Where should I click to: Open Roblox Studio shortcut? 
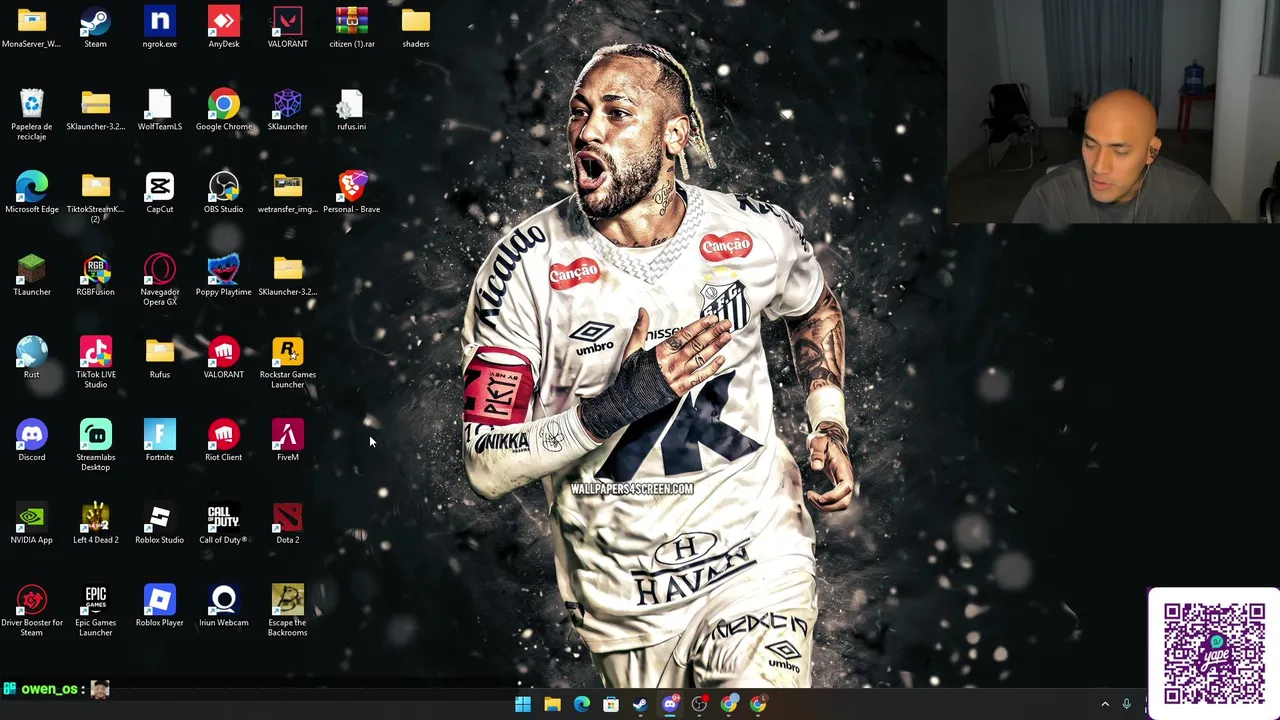[159, 523]
